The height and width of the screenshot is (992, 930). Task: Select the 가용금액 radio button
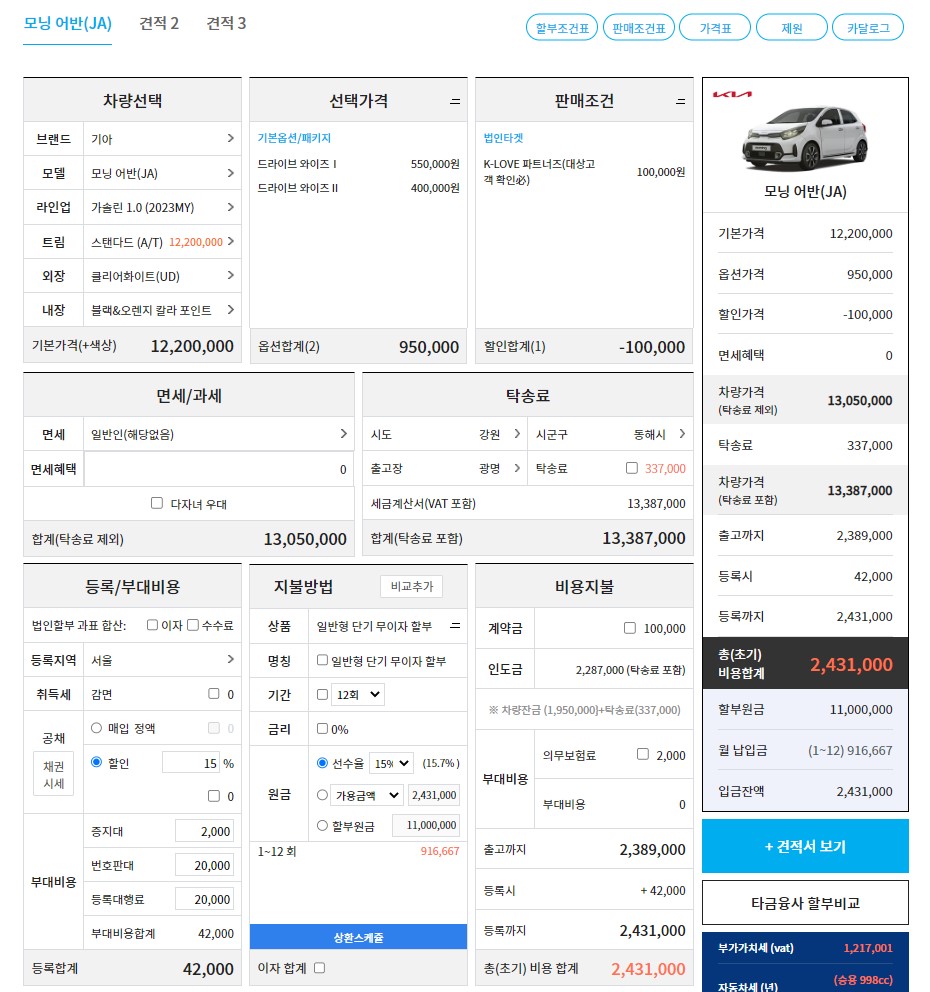[x=322, y=795]
